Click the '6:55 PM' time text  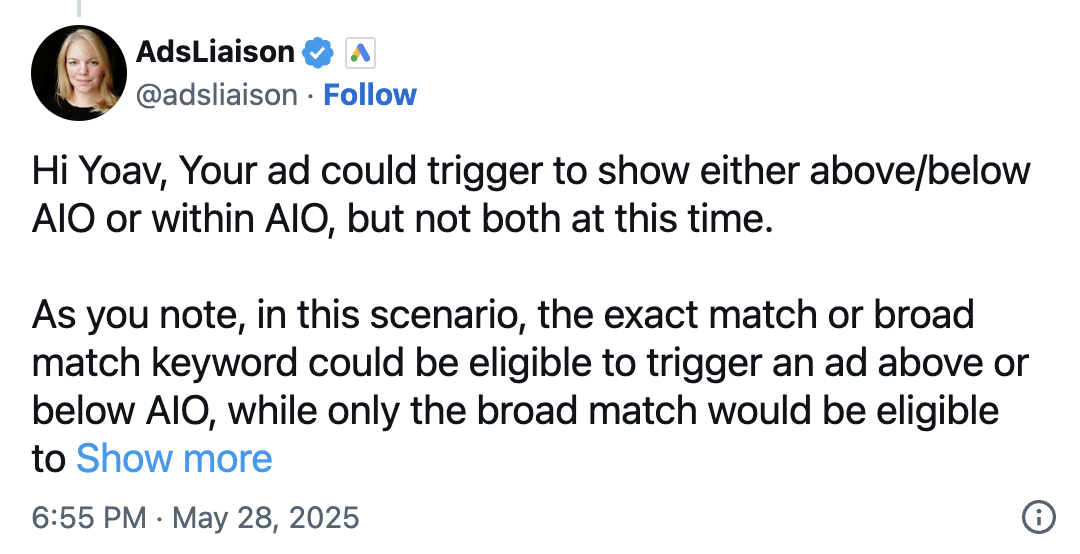tap(89, 517)
